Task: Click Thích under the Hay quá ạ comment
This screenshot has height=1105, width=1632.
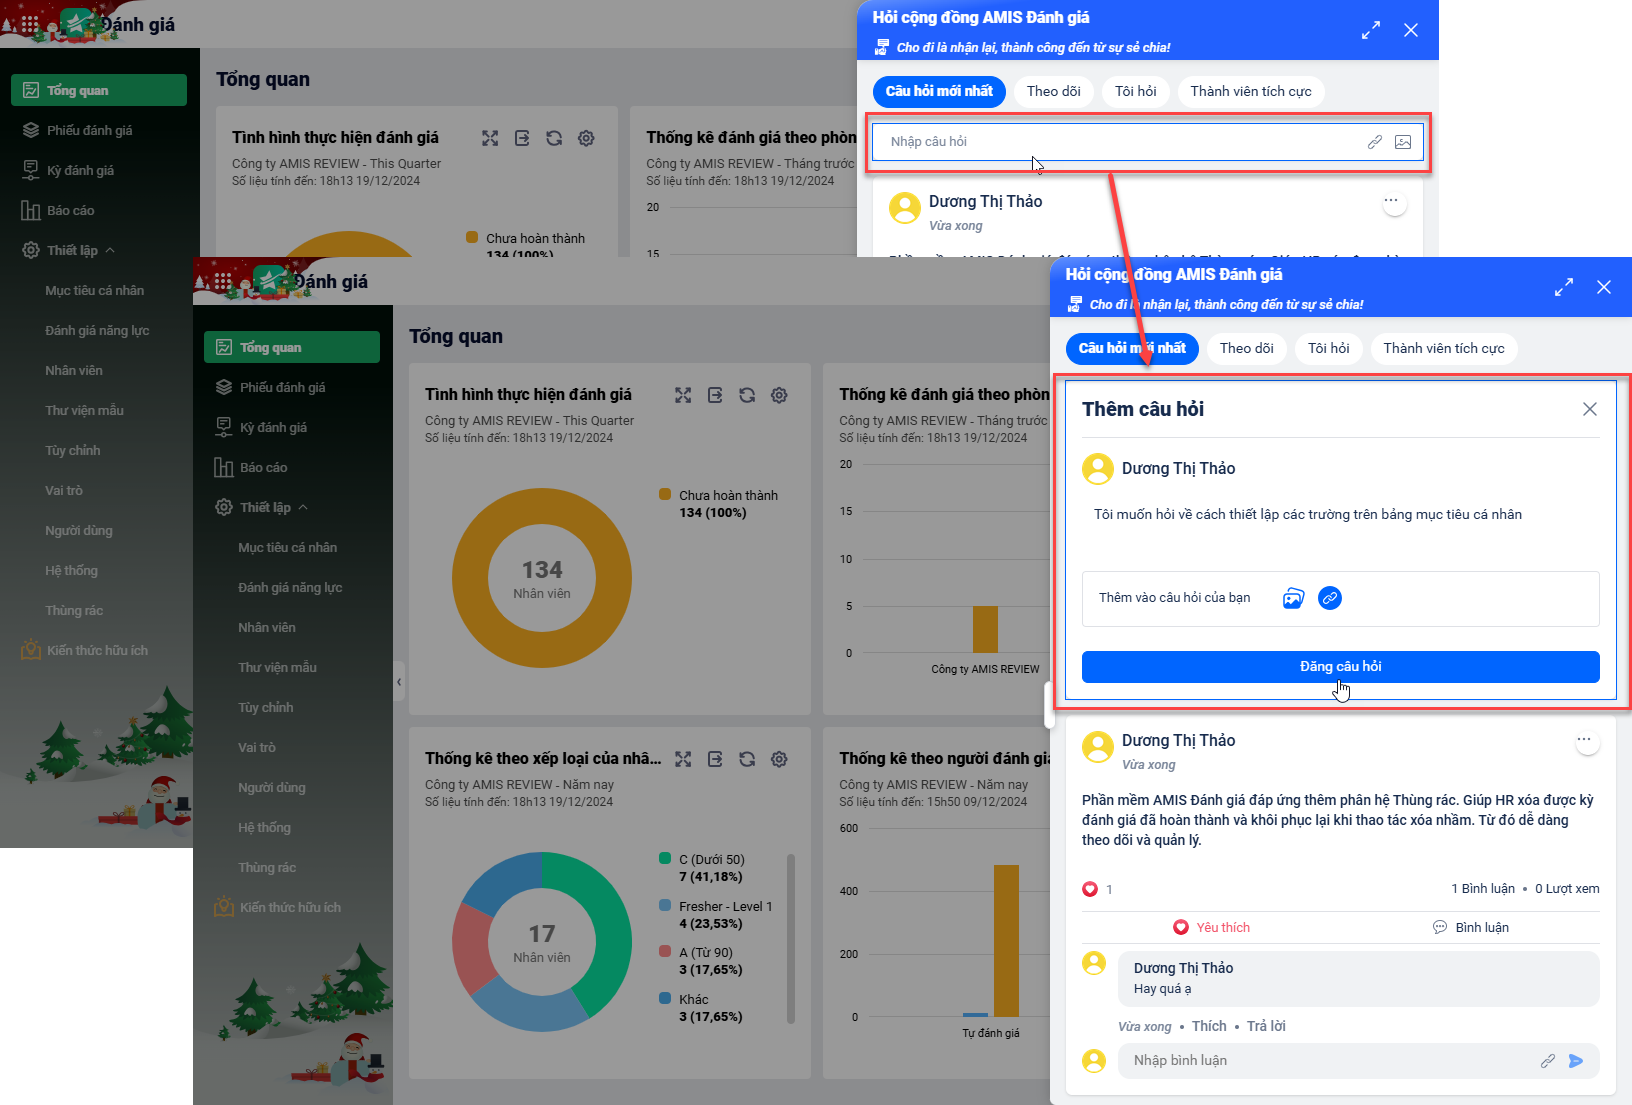Action: click(x=1209, y=1026)
